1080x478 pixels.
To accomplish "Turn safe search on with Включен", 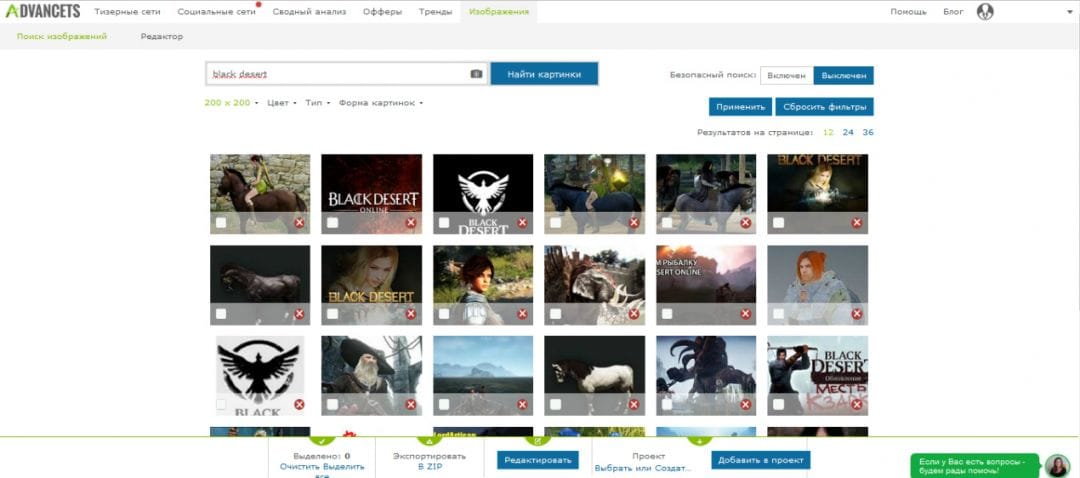I will coord(787,75).
